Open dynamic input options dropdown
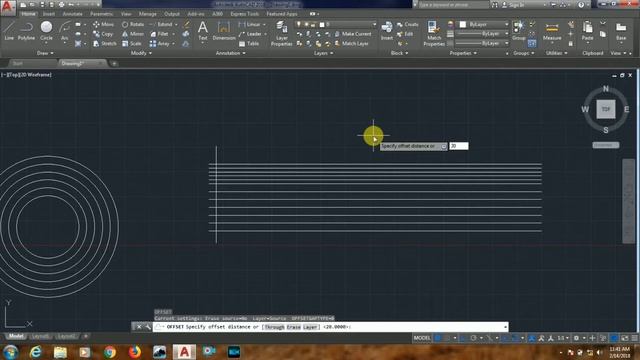Image resolution: width=640 pixels, height=360 pixels. pyautogui.click(x=444, y=146)
